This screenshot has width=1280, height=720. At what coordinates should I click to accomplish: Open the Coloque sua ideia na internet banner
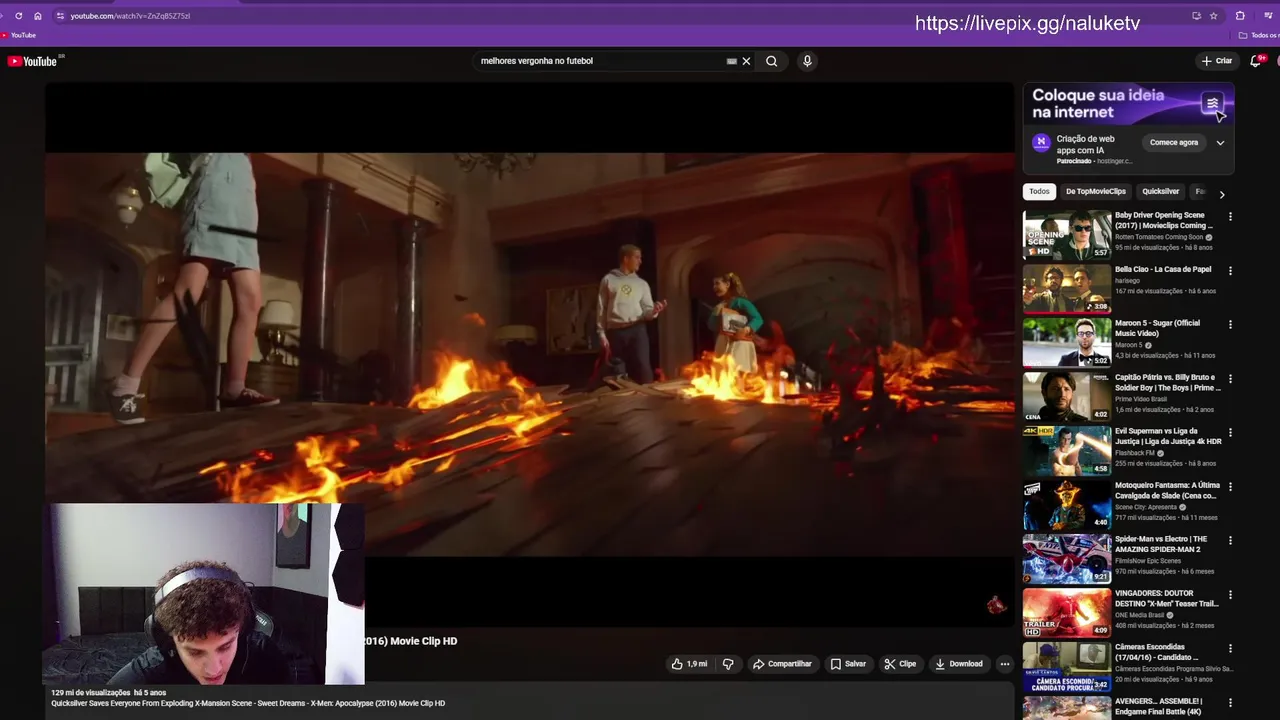coord(1128,103)
